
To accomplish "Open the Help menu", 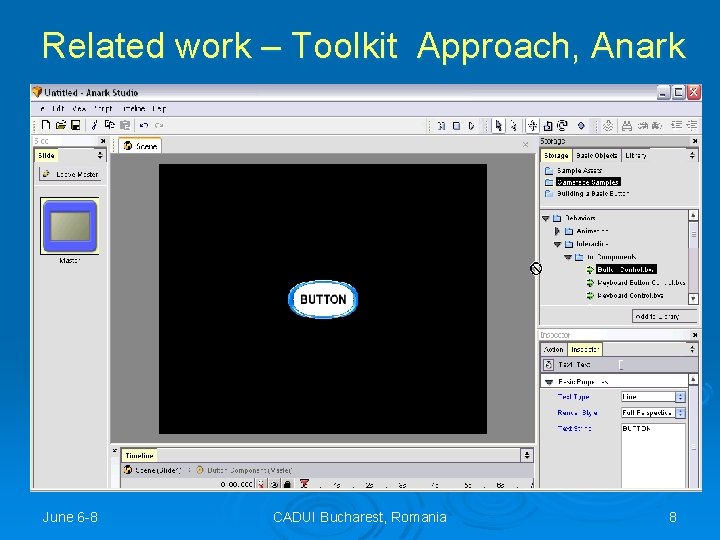I will 159,109.
